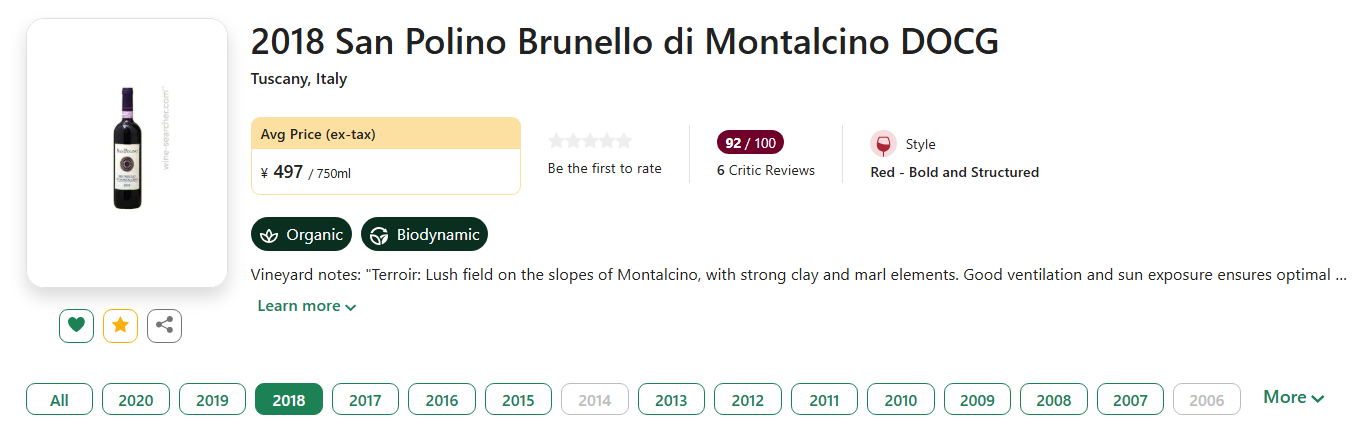Viewport: 1353px width, 433px height.
Task: Switch to the 2020 vintage
Action: (x=136, y=400)
